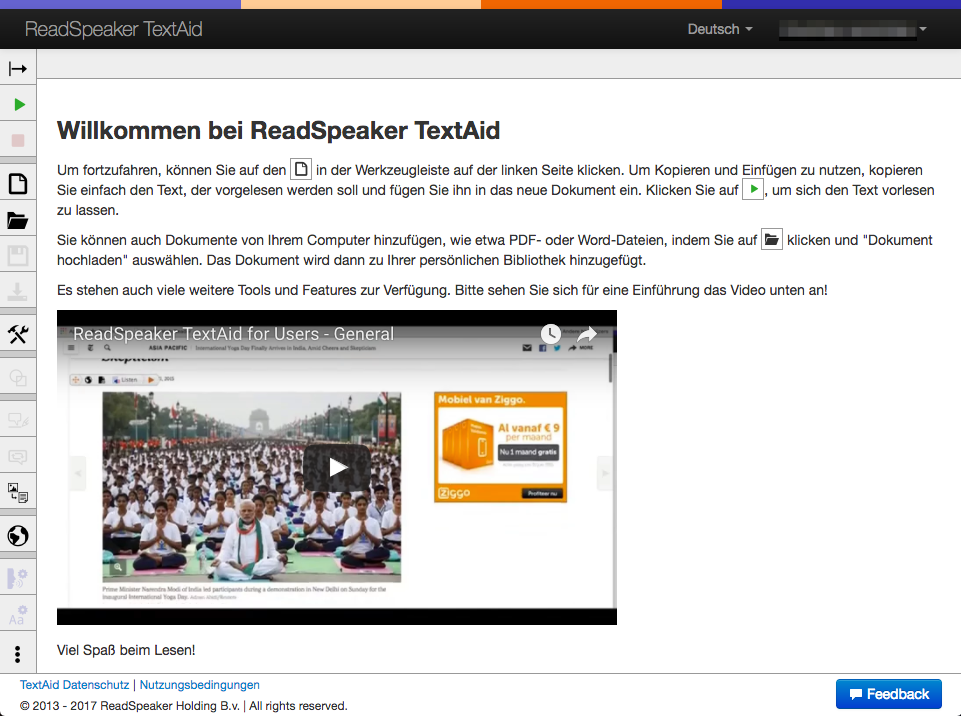Click the inline new document icon in text

301,169
